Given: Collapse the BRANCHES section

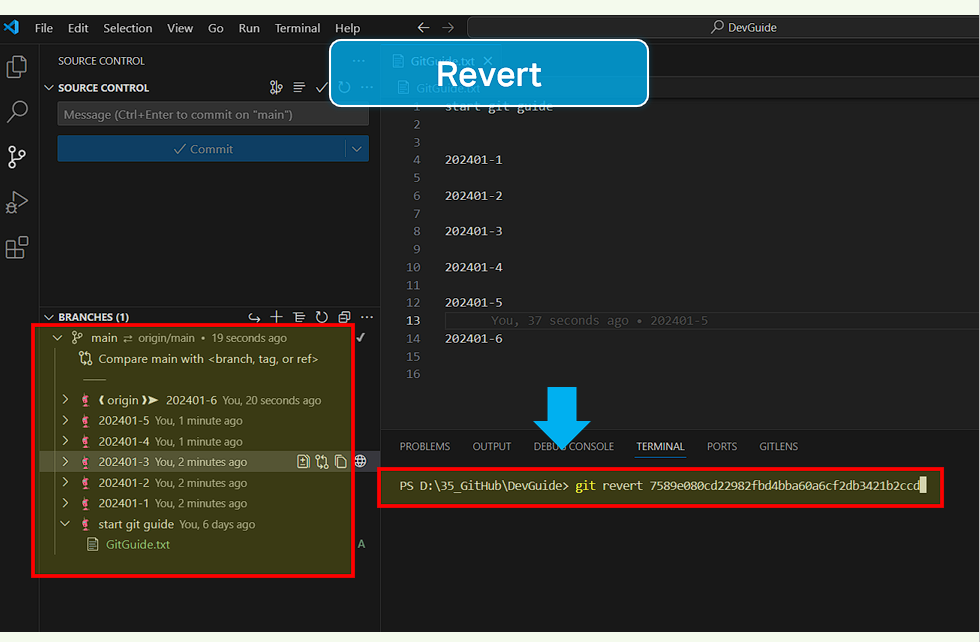Looking at the screenshot, I should tap(49, 317).
